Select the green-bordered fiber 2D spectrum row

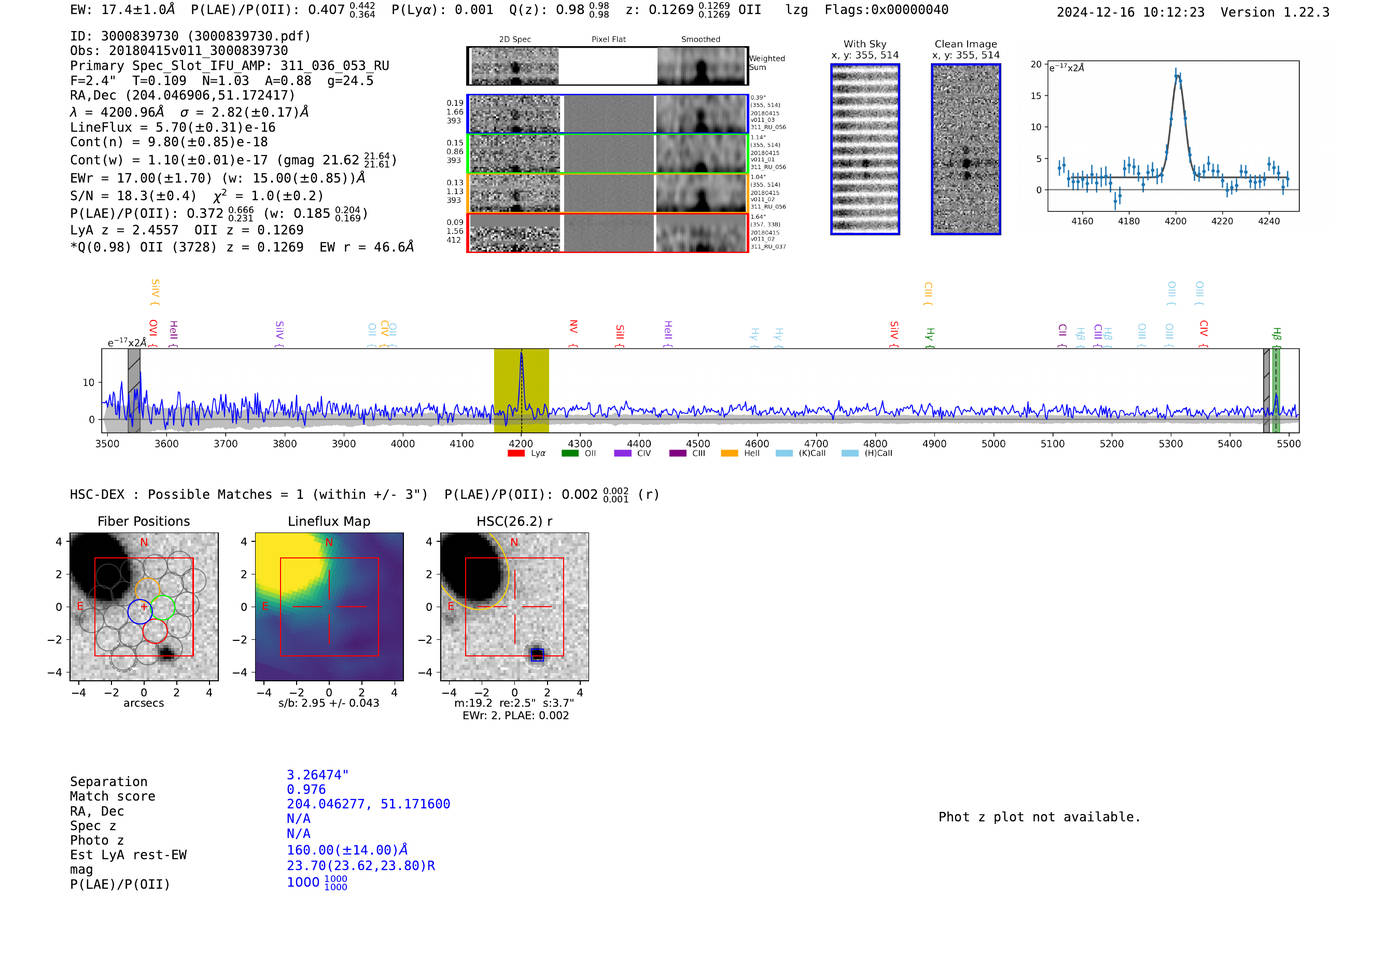[608, 154]
